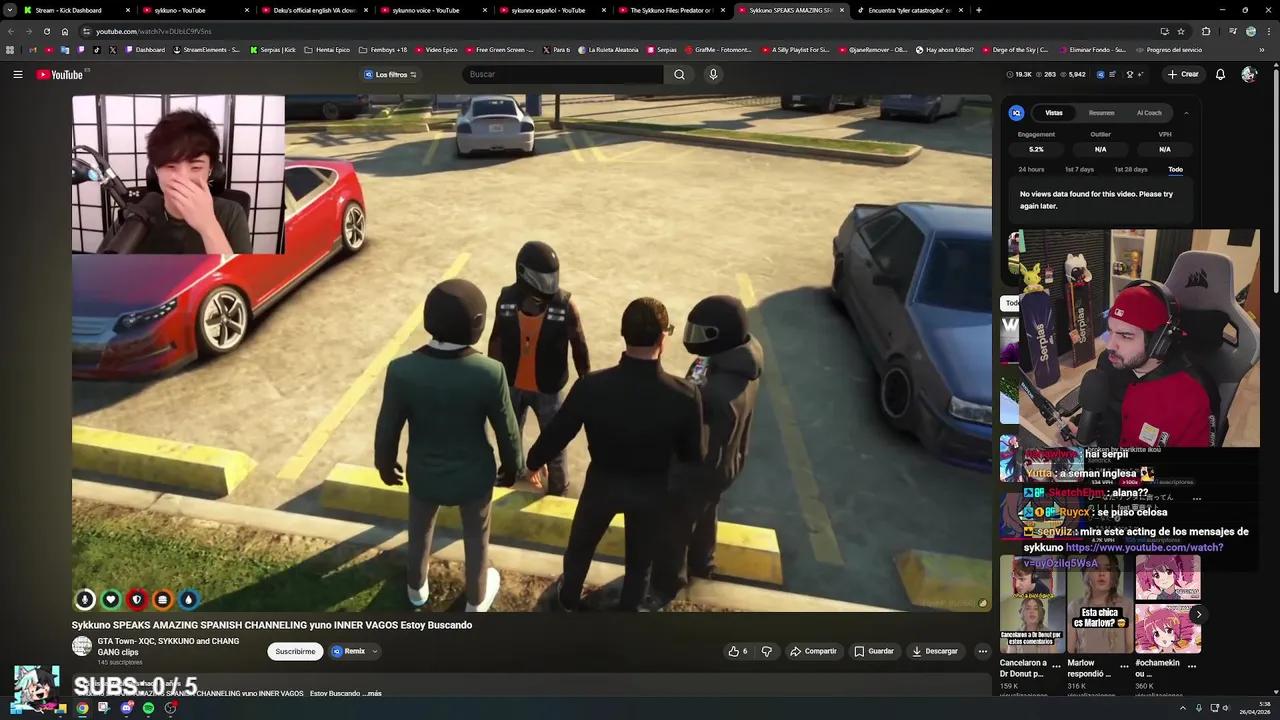The height and width of the screenshot is (720, 1280).
Task: Click the browser home icon
Action: (x=65, y=31)
